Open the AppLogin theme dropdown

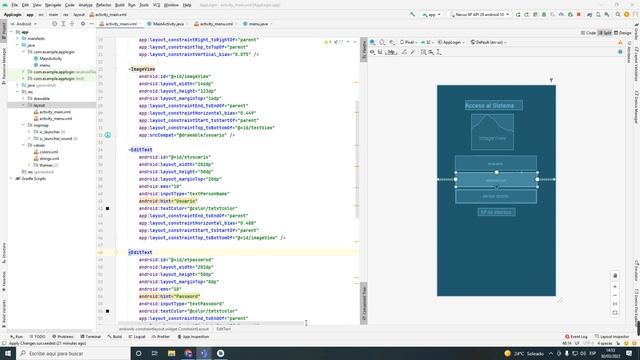pos(451,42)
